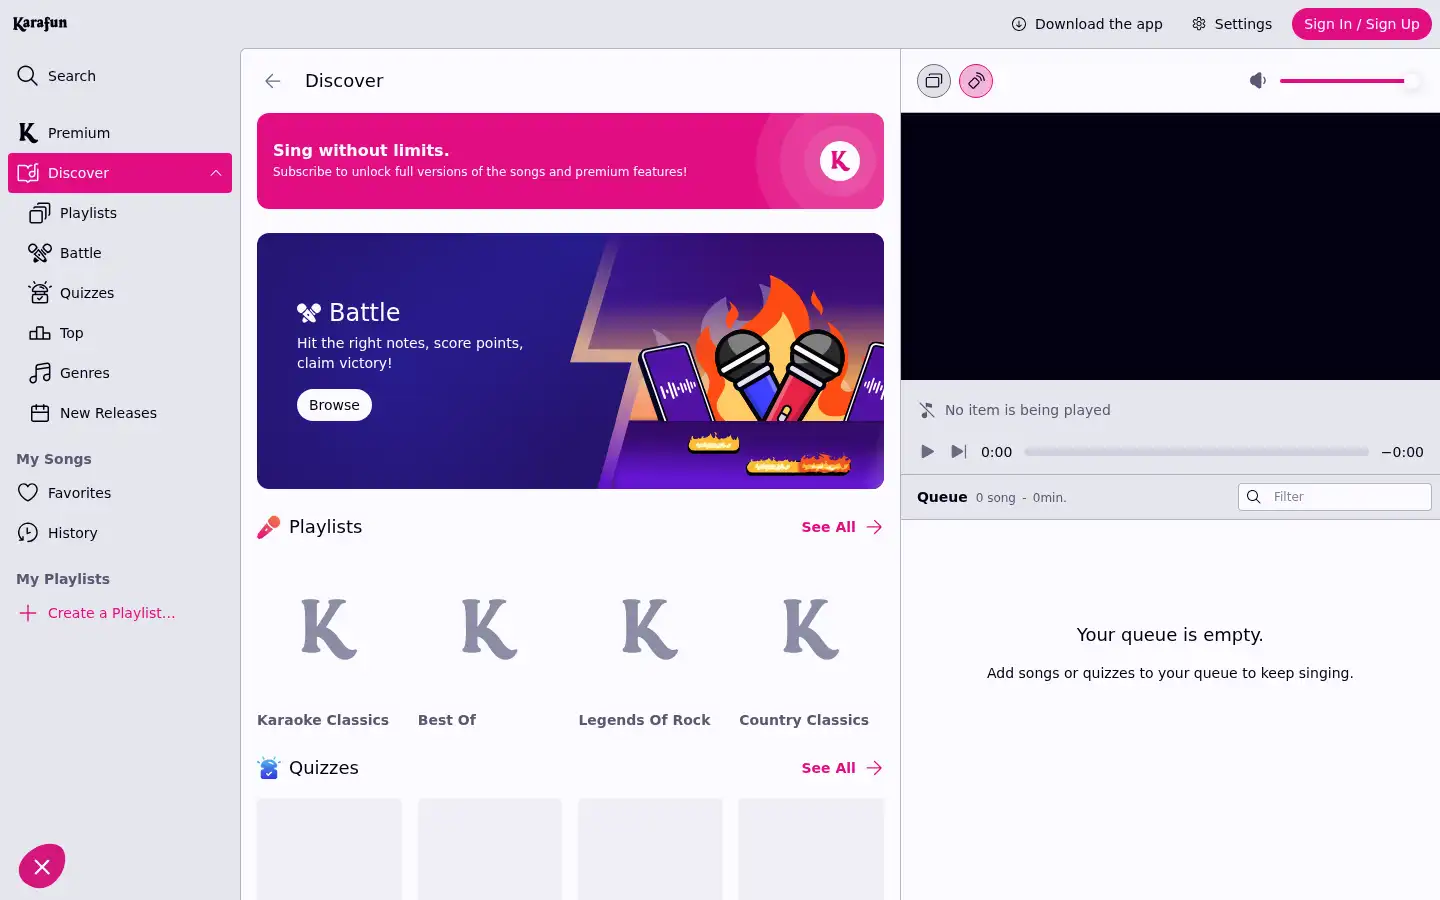The image size is (1440, 900).
Task: Click the K badge on the premium banner
Action: [x=840, y=160]
